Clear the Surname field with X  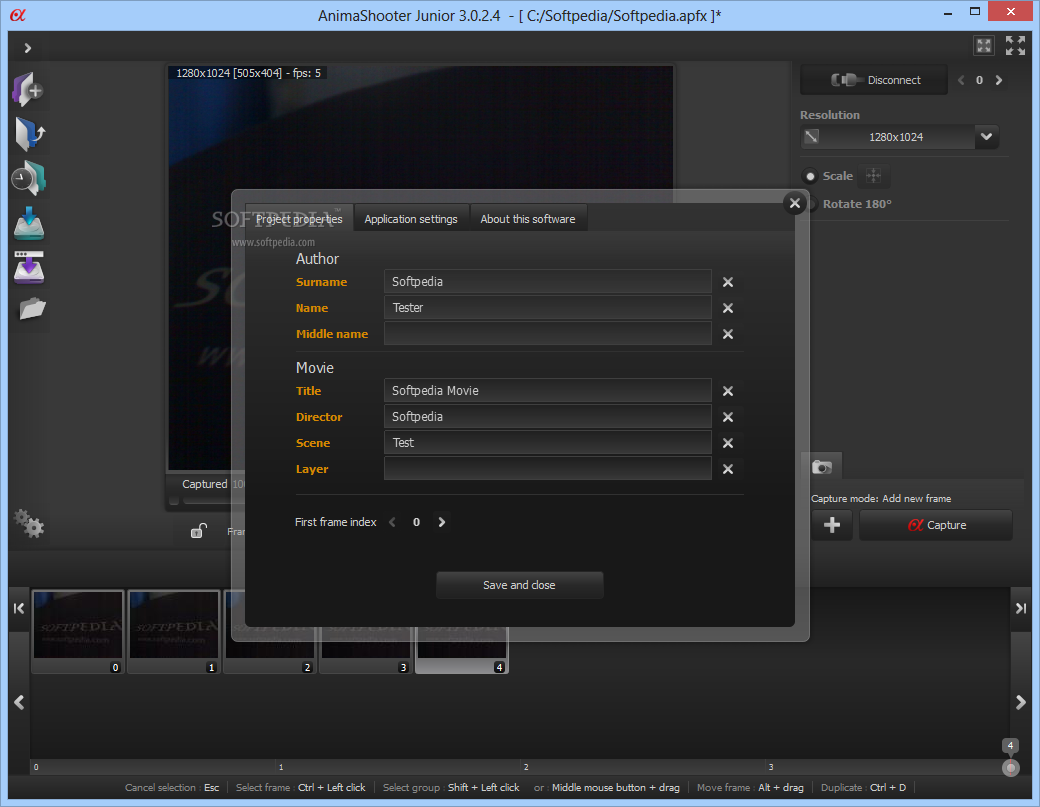728,282
